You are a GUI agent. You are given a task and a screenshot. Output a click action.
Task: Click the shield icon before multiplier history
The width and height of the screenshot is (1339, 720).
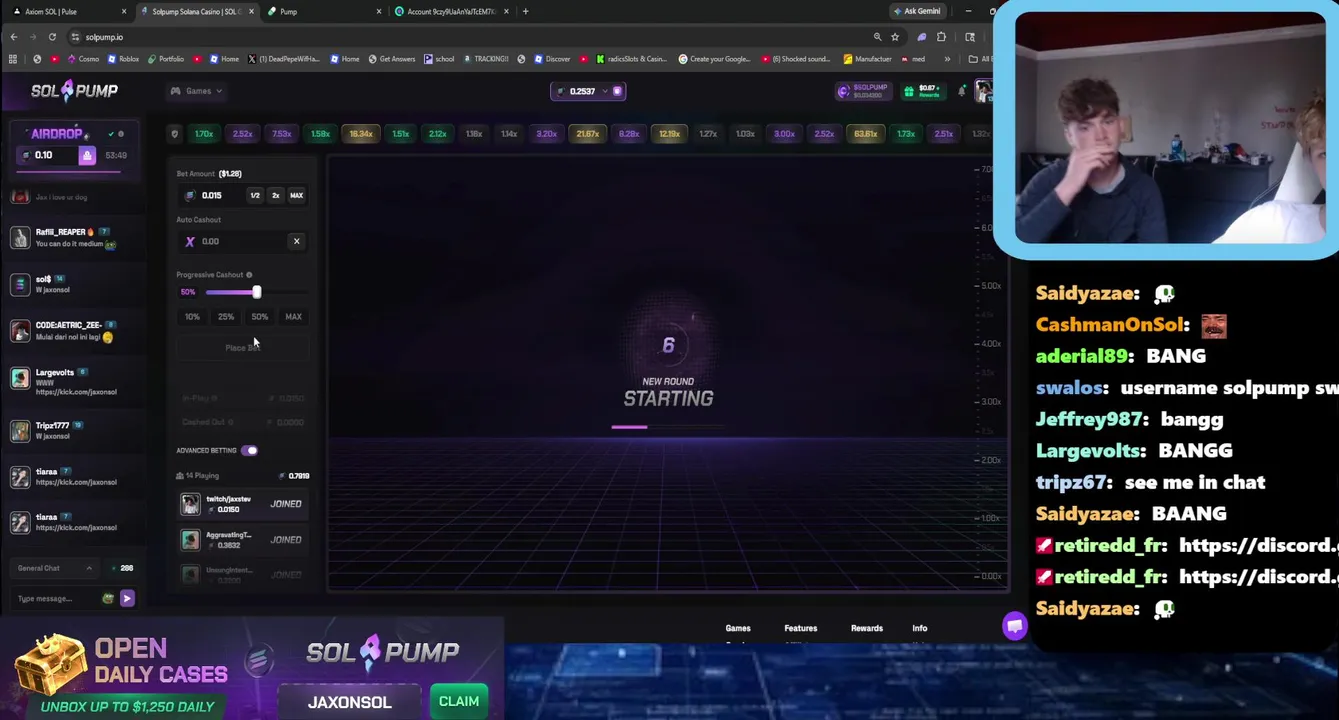[x=174, y=134]
